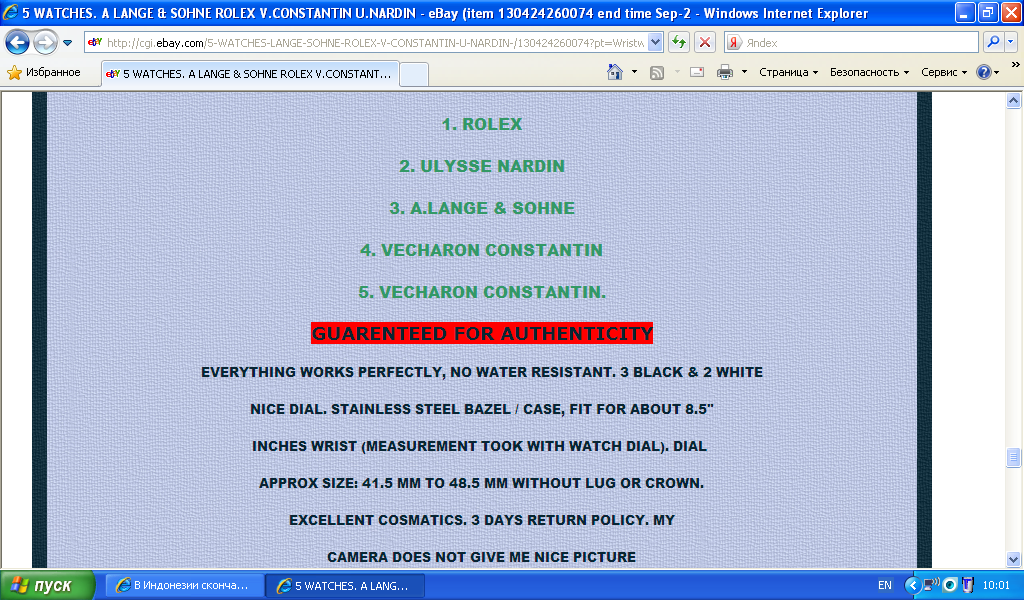Click the Forward navigation arrow
1024x612 pixels.
point(45,43)
